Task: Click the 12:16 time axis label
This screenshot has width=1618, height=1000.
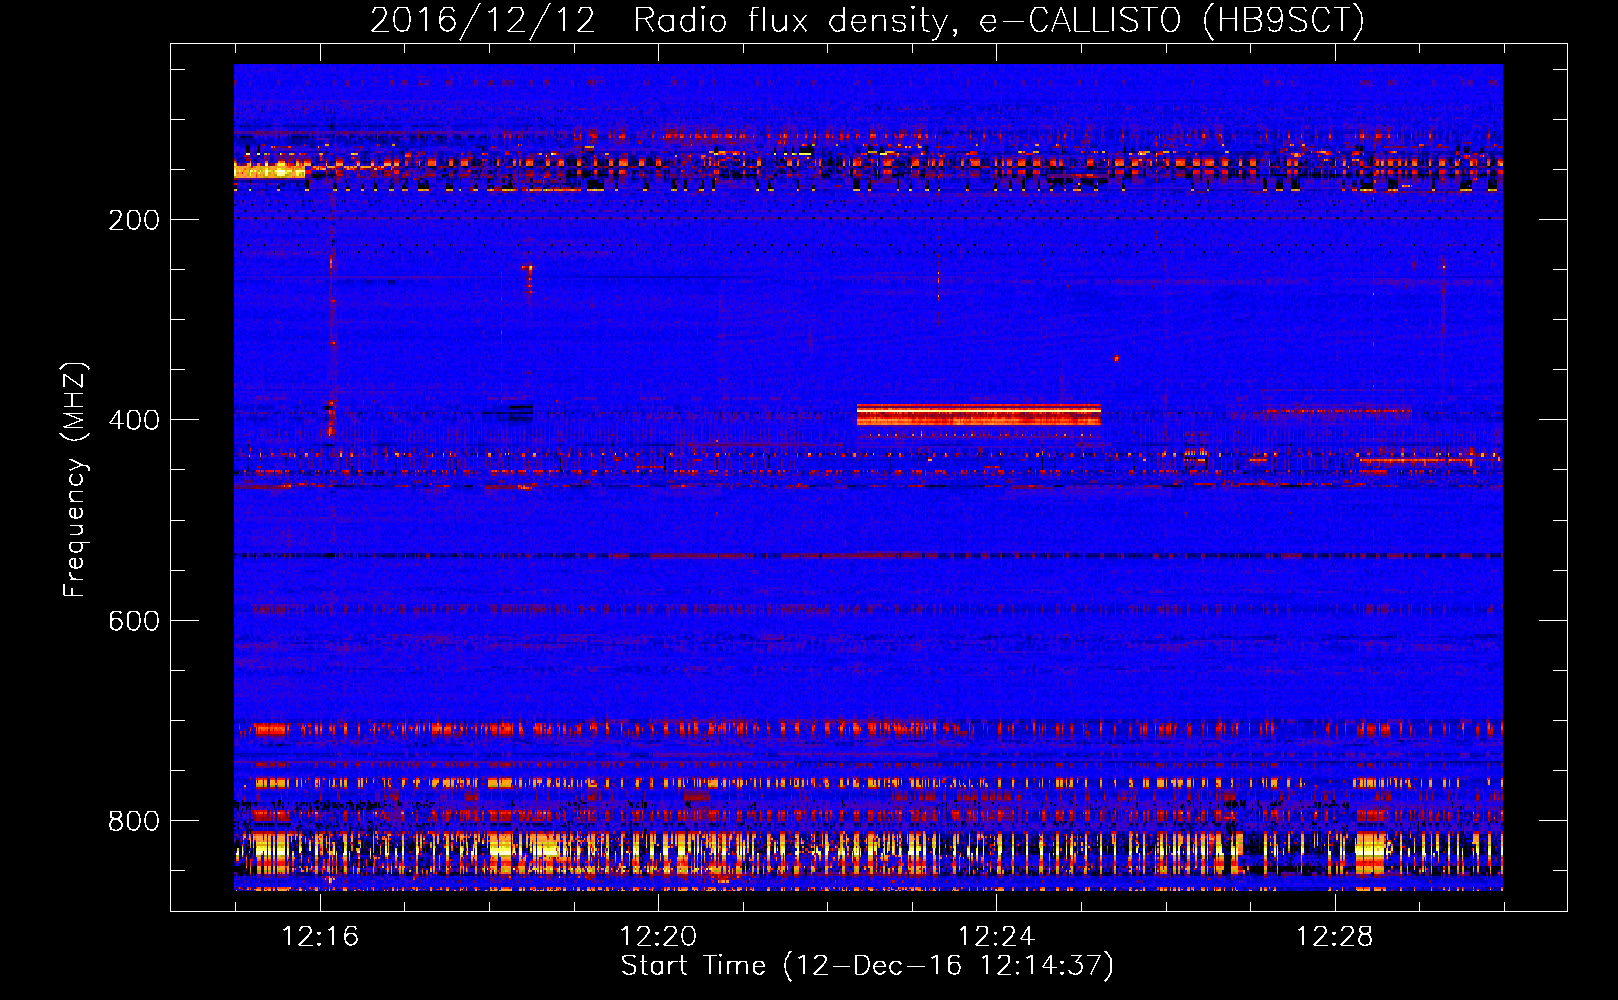Action: (x=320, y=937)
